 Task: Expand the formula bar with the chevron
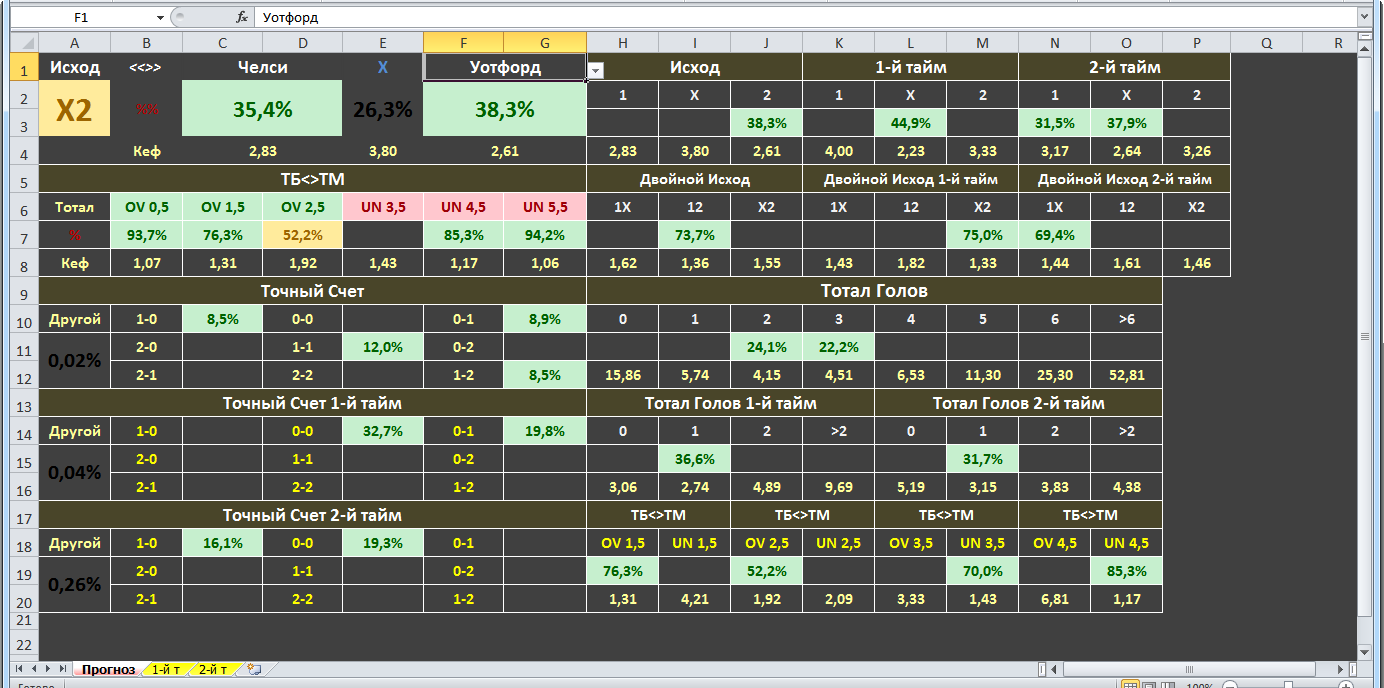[x=1364, y=18]
